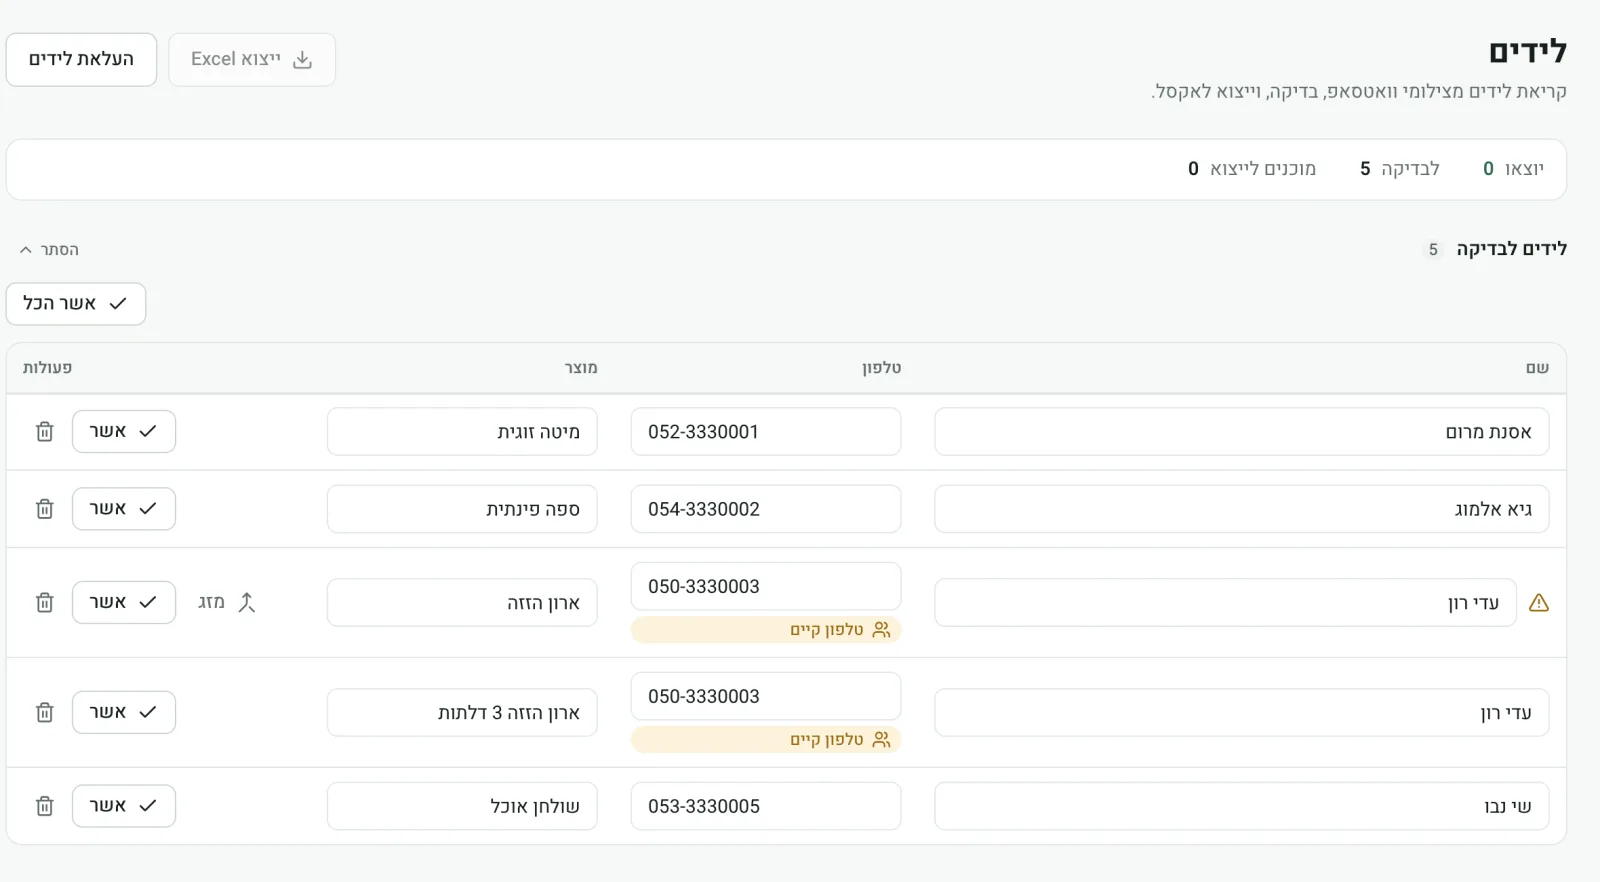Edit the name field גיא אלמוג

pyautogui.click(x=1242, y=510)
